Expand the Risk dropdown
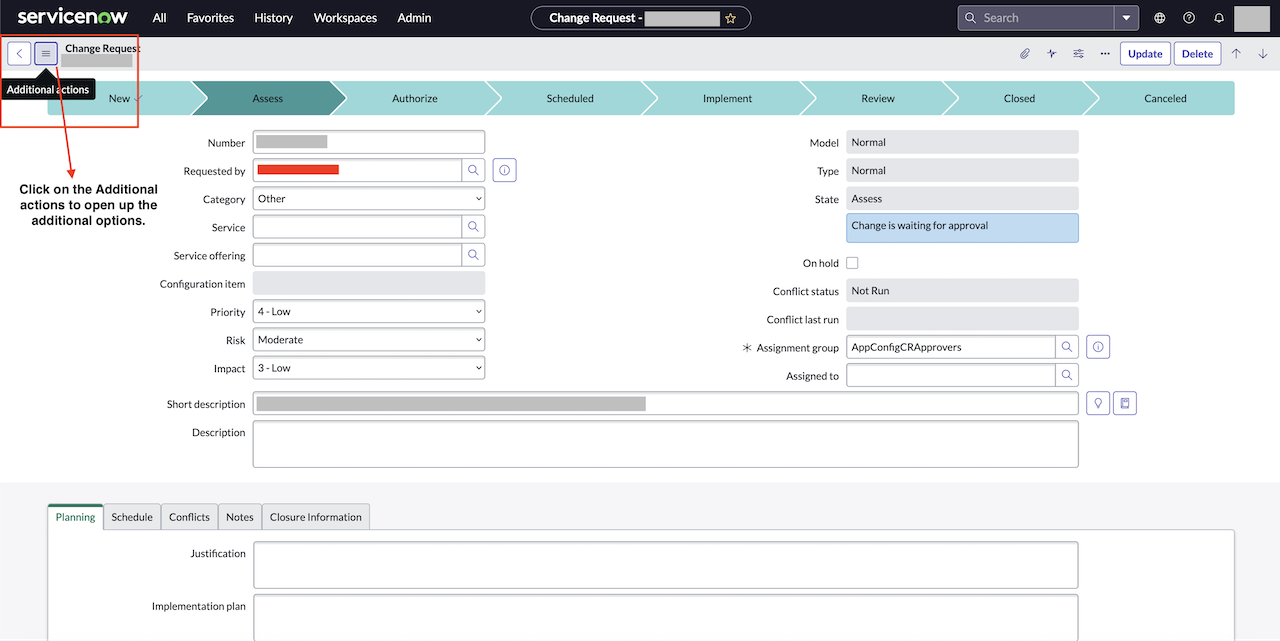 point(368,339)
